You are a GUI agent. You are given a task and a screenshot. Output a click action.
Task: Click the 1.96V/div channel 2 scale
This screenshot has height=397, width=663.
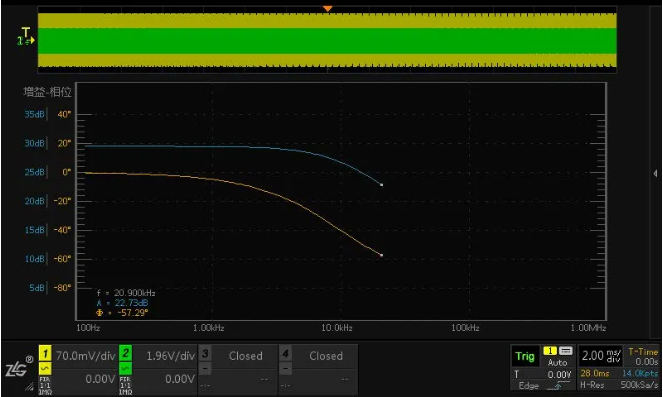point(171,356)
